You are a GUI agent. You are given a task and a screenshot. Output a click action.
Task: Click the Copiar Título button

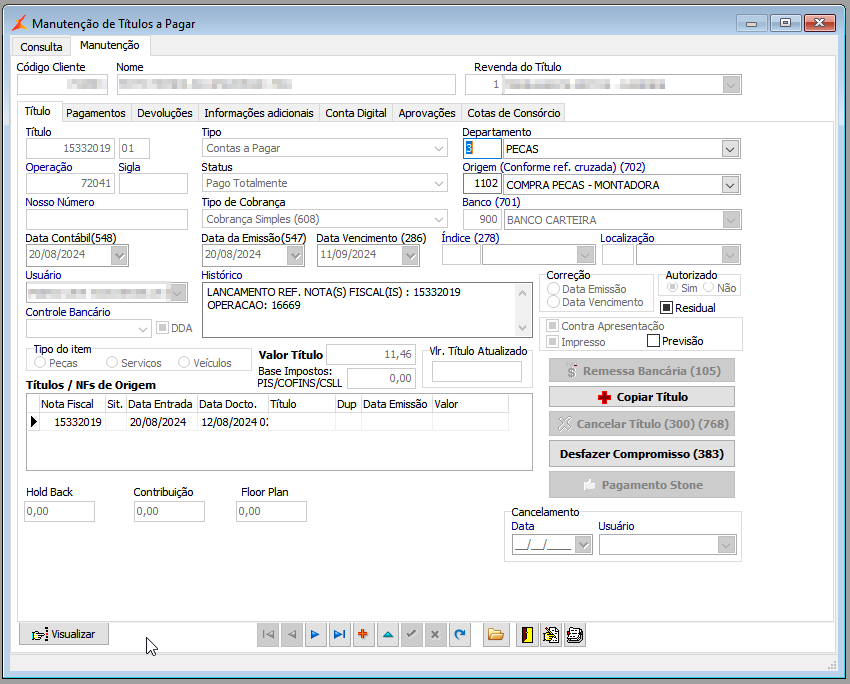click(x=641, y=397)
